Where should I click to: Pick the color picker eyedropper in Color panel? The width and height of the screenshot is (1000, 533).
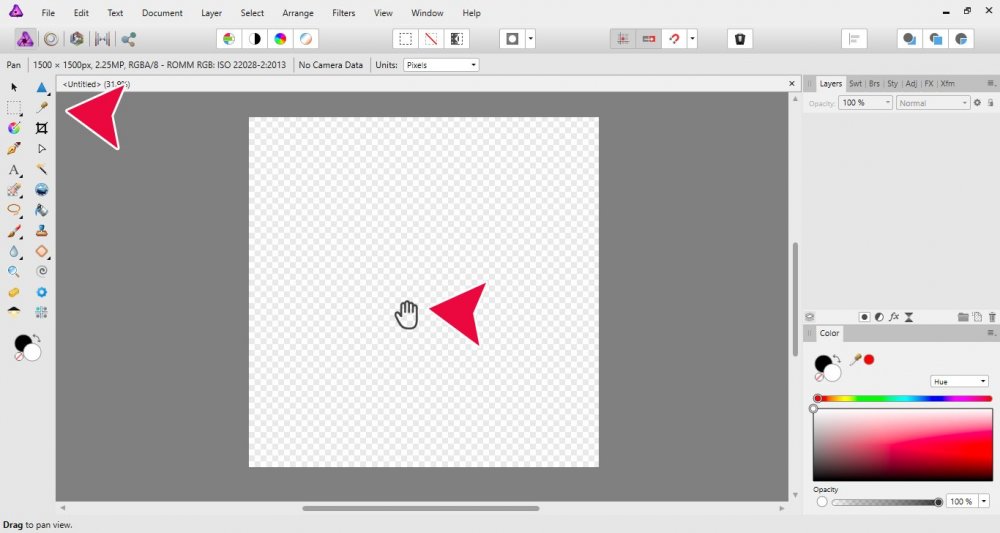pyautogui.click(x=854, y=359)
